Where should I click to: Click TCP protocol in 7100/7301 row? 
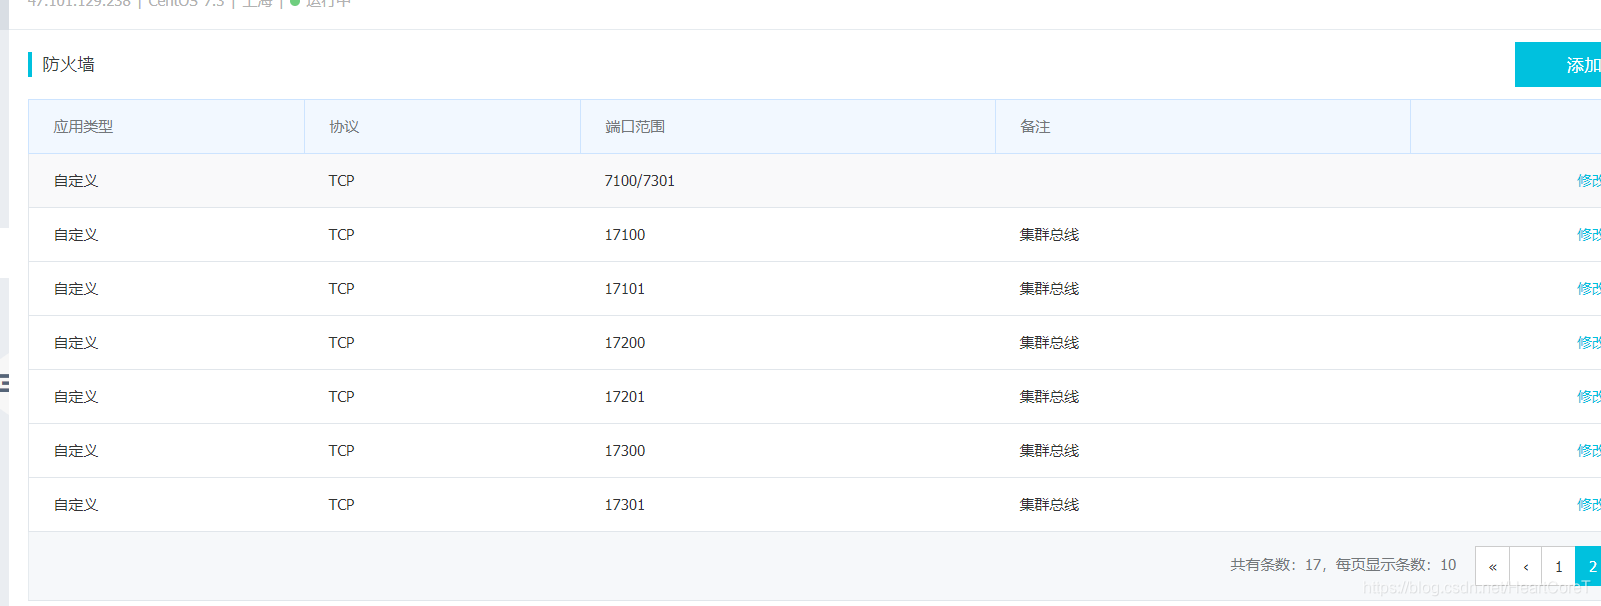pyautogui.click(x=342, y=181)
